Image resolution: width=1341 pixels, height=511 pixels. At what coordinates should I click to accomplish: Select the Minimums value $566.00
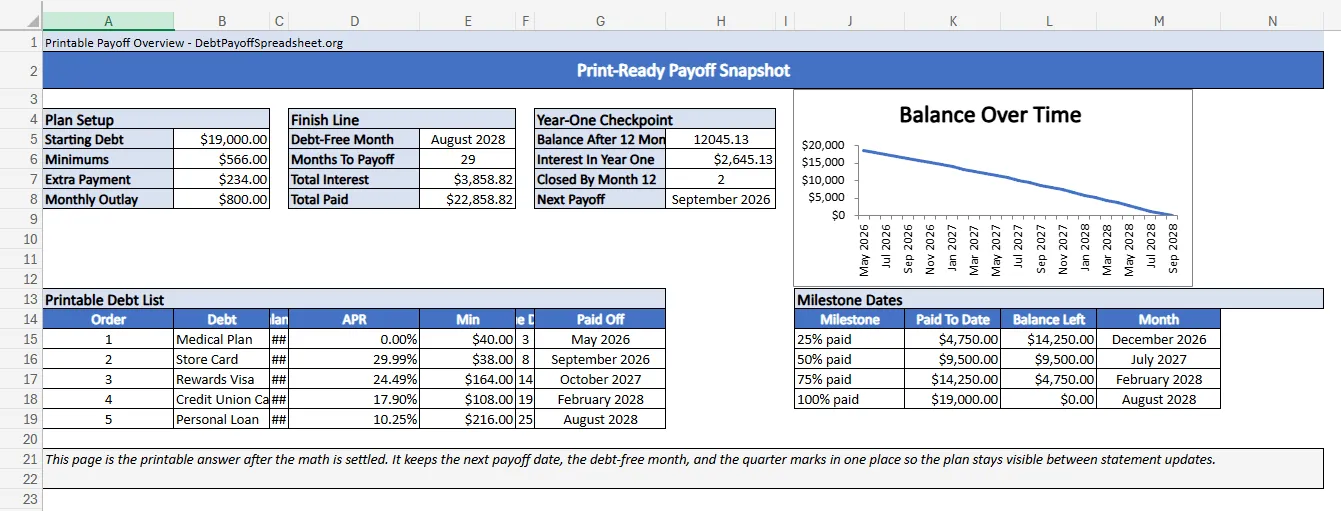click(222, 159)
